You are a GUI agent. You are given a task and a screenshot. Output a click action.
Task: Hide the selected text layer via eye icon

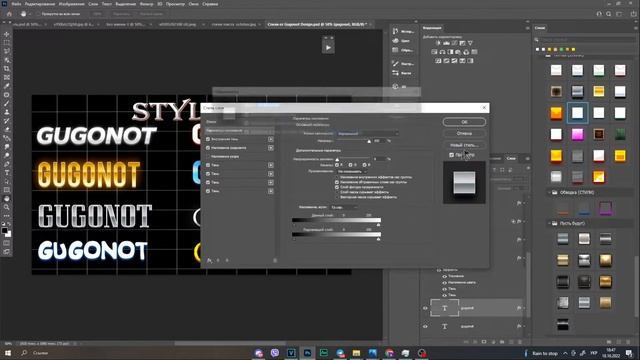coord(425,308)
